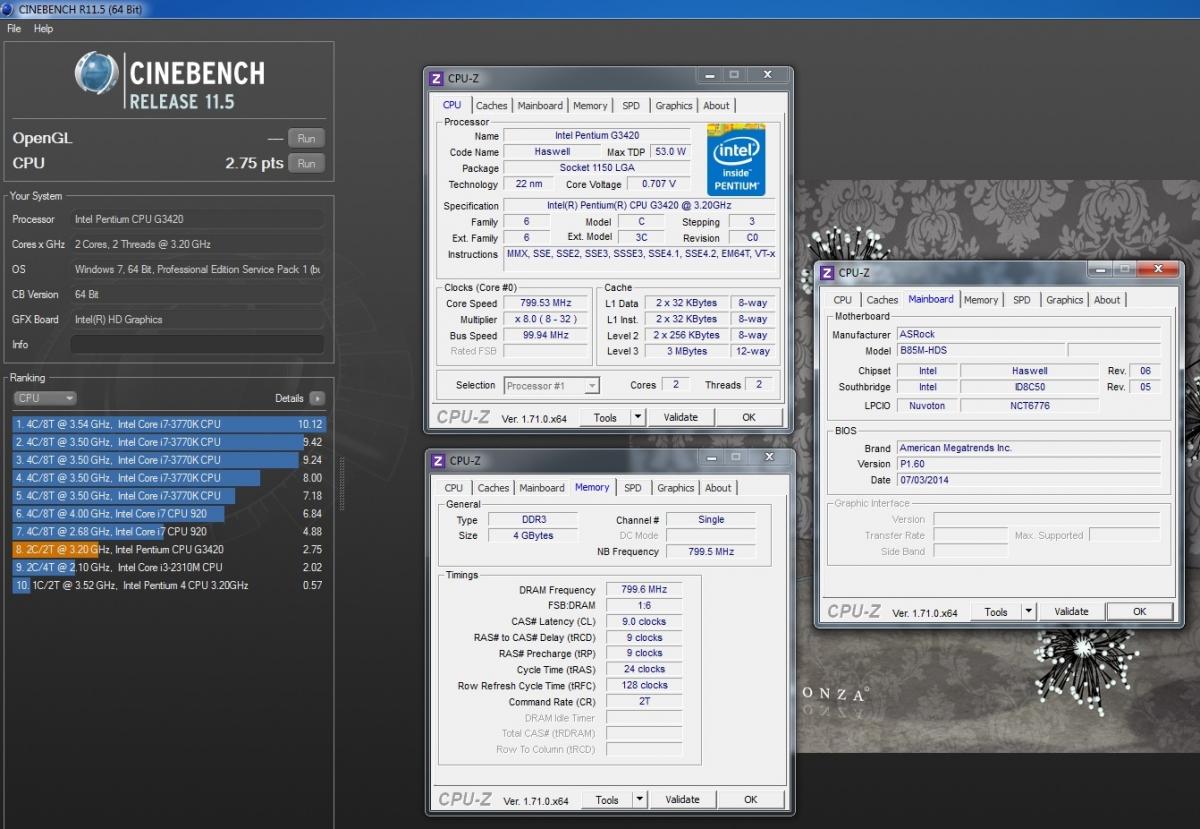1200x829 pixels.
Task: Select ranking row 9 Core i3-2310M
Action: (169, 568)
